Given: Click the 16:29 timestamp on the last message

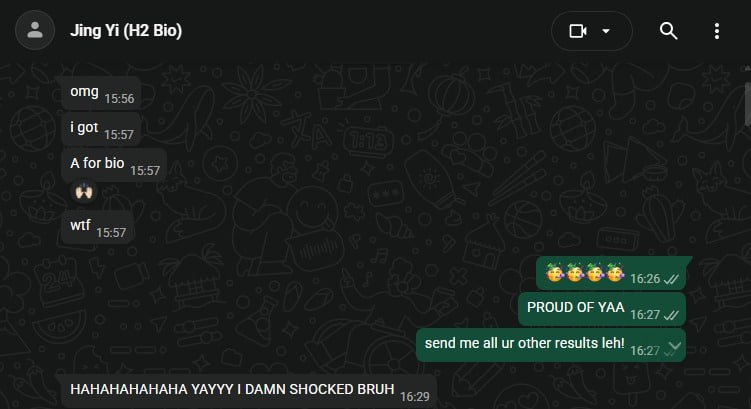Looking at the screenshot, I should [415, 397].
